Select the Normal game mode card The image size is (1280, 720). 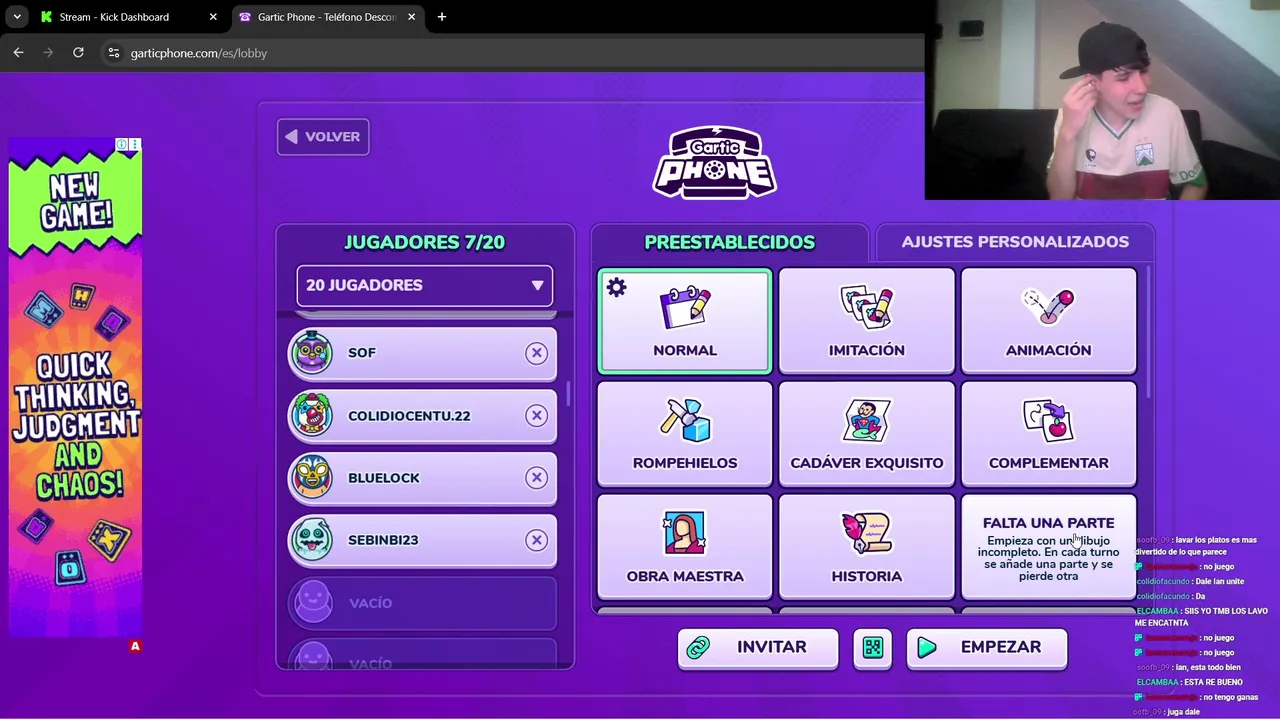coord(685,321)
